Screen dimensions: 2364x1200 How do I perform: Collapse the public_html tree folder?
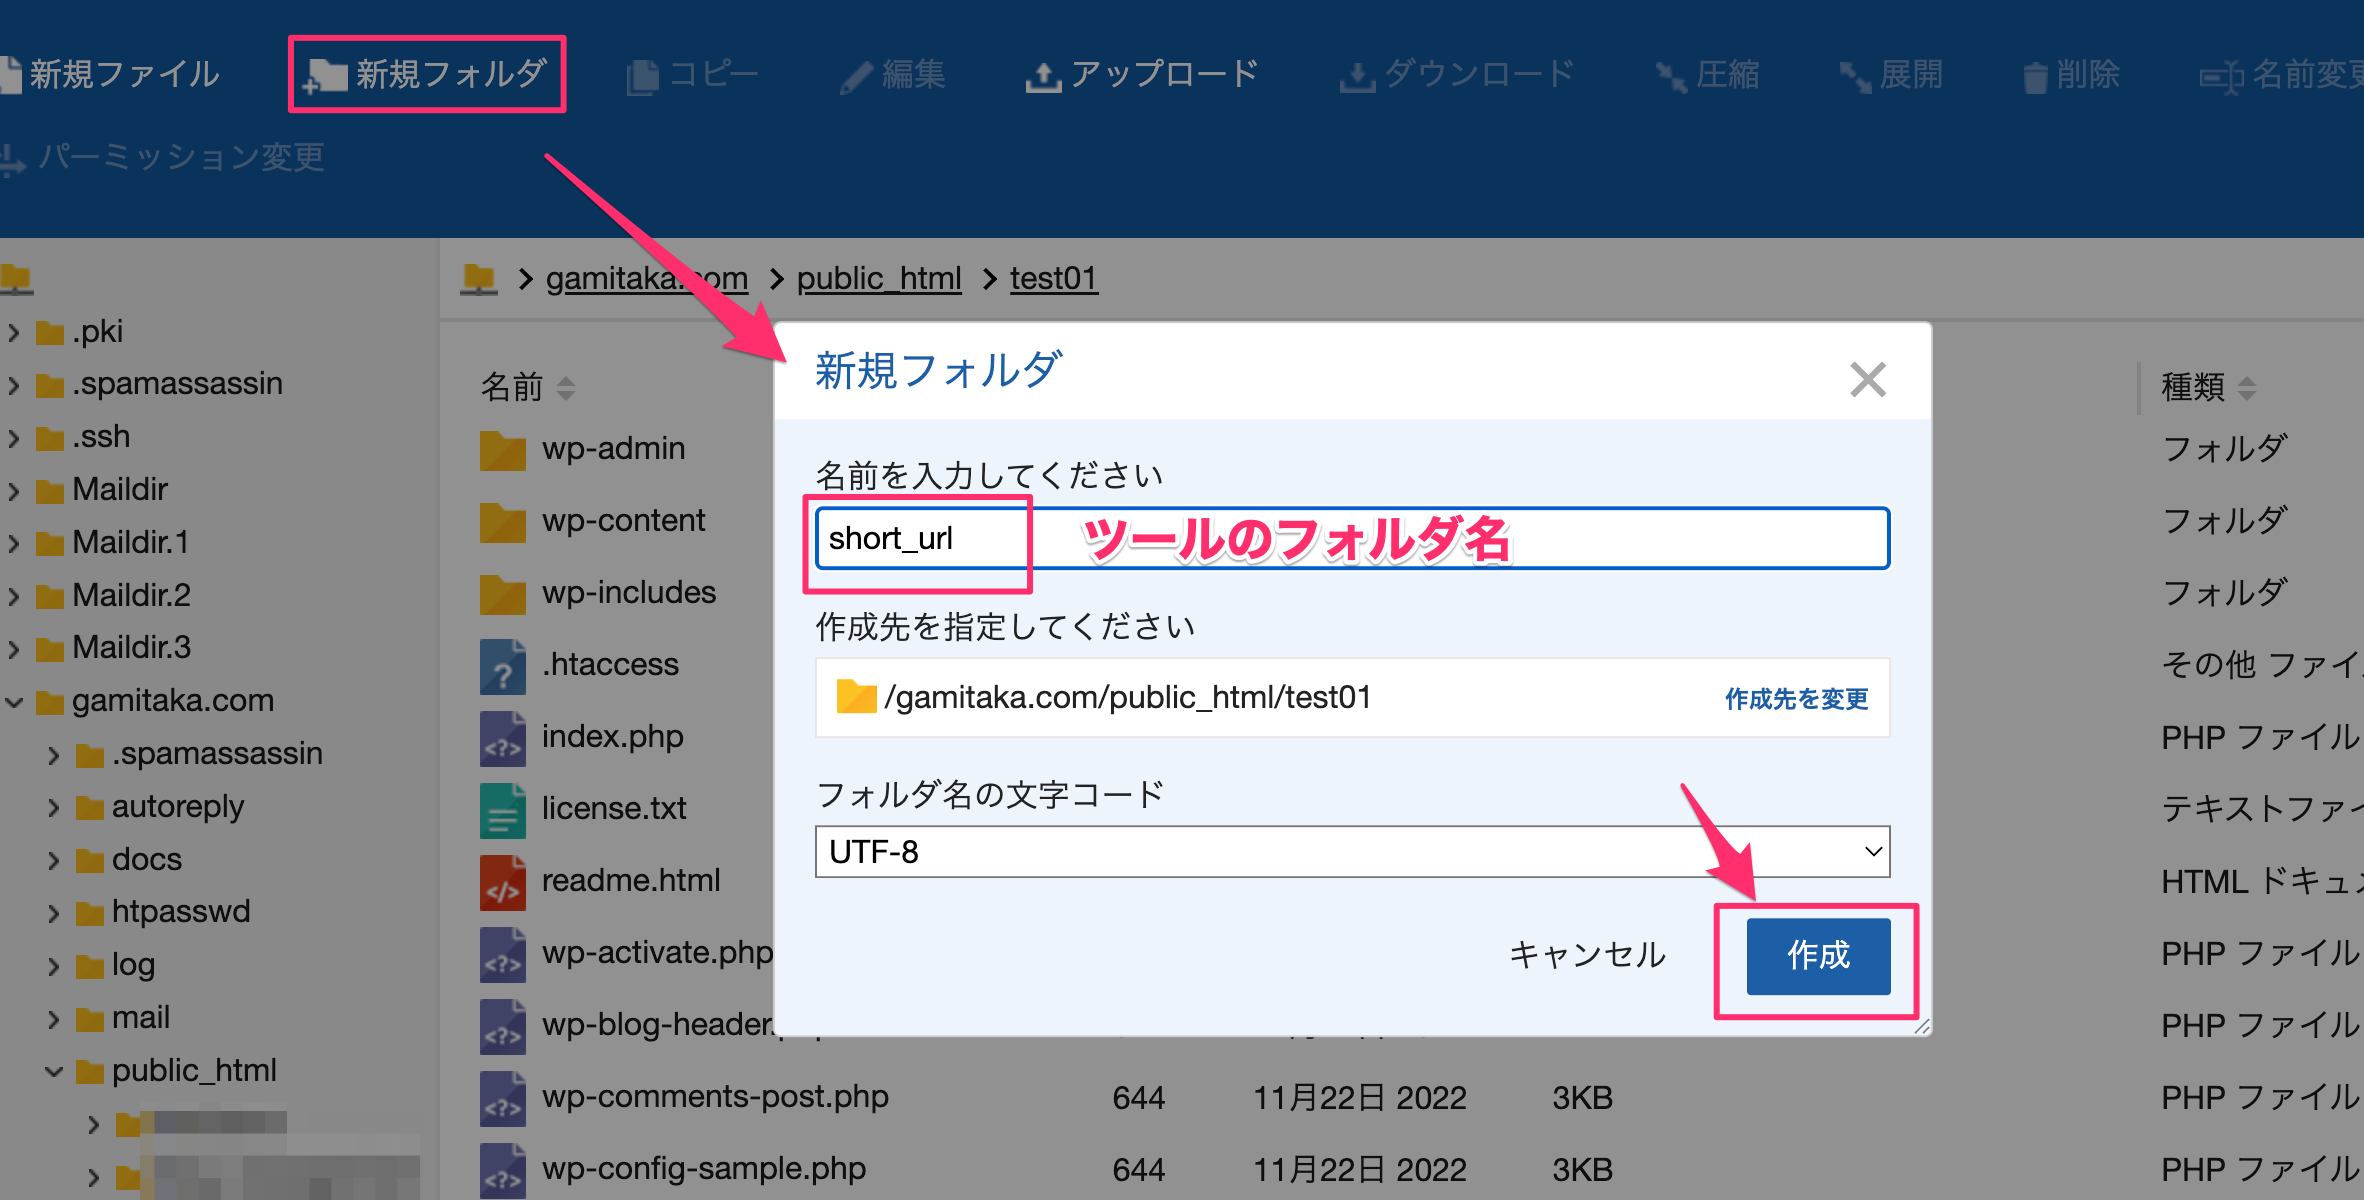click(54, 1072)
